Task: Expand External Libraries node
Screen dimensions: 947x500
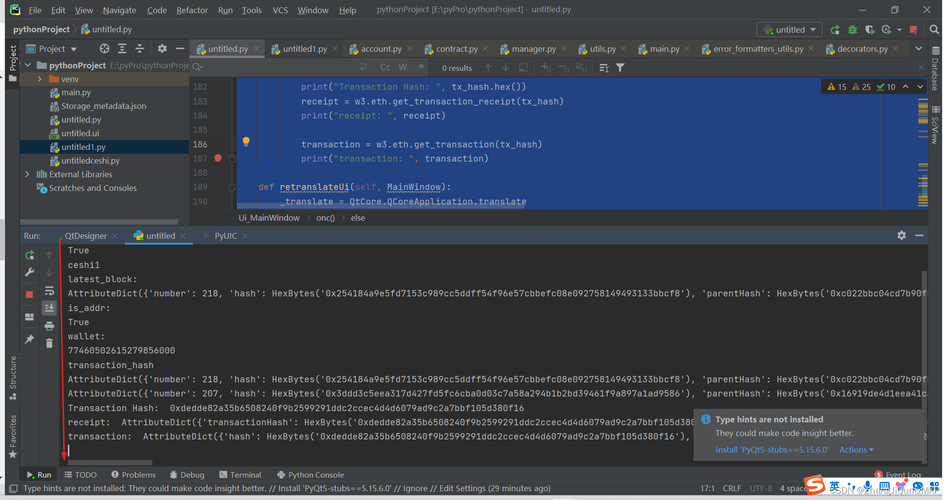Action: (x=27, y=175)
